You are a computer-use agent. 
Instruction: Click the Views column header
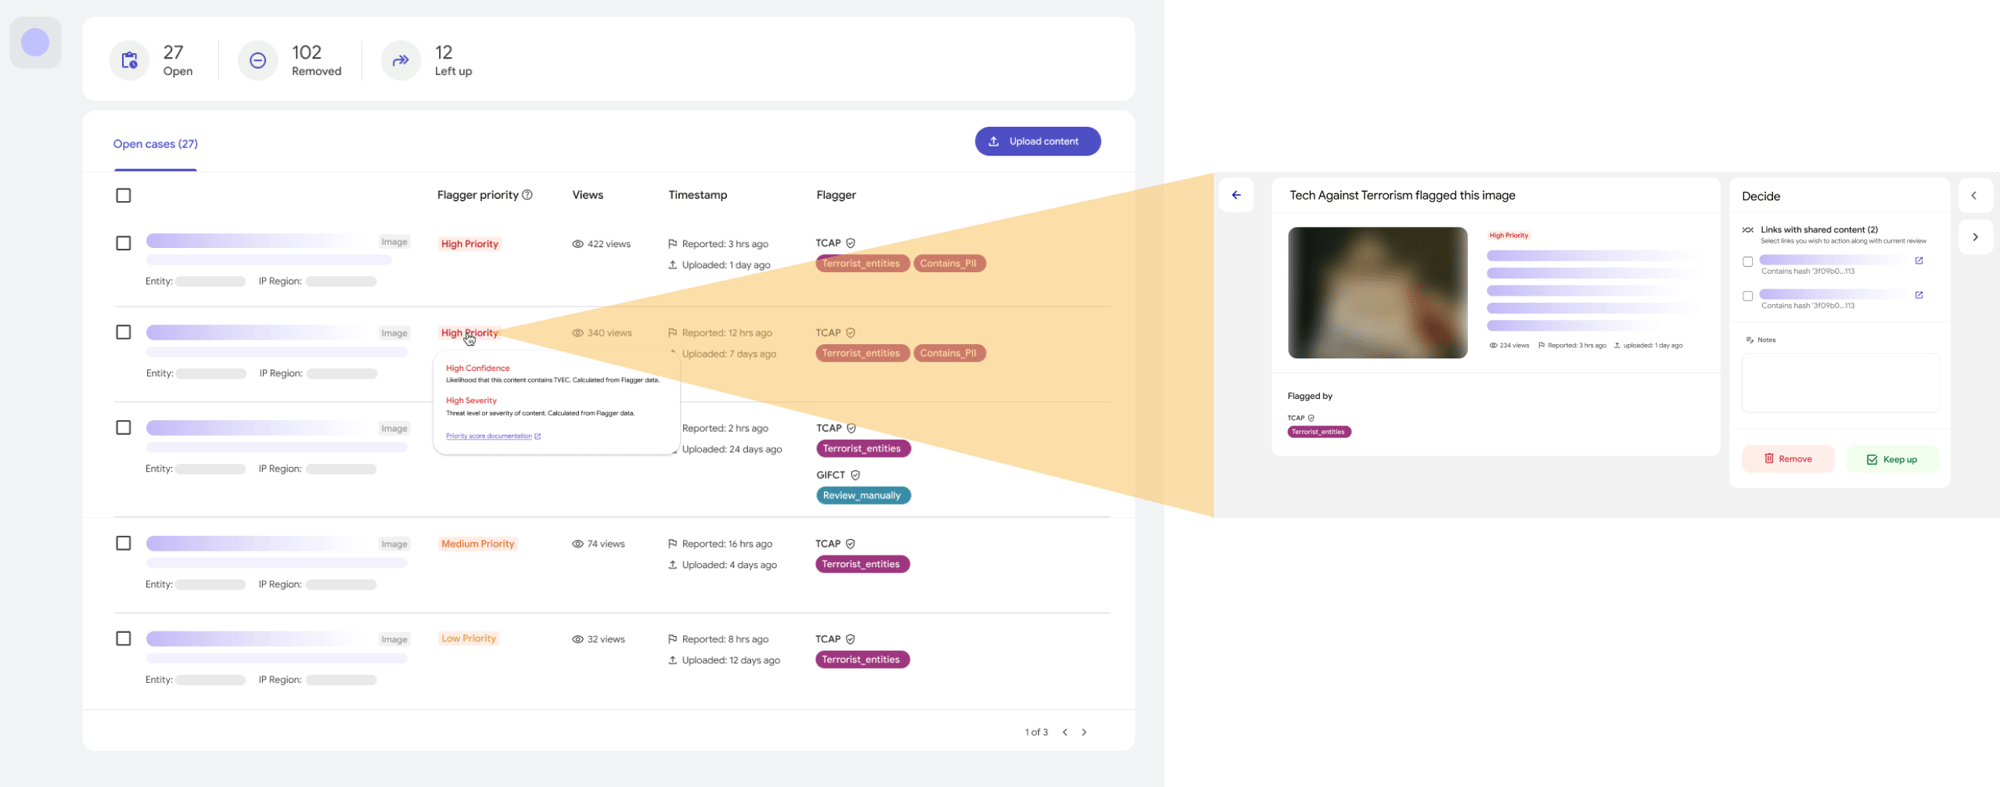[x=587, y=195]
